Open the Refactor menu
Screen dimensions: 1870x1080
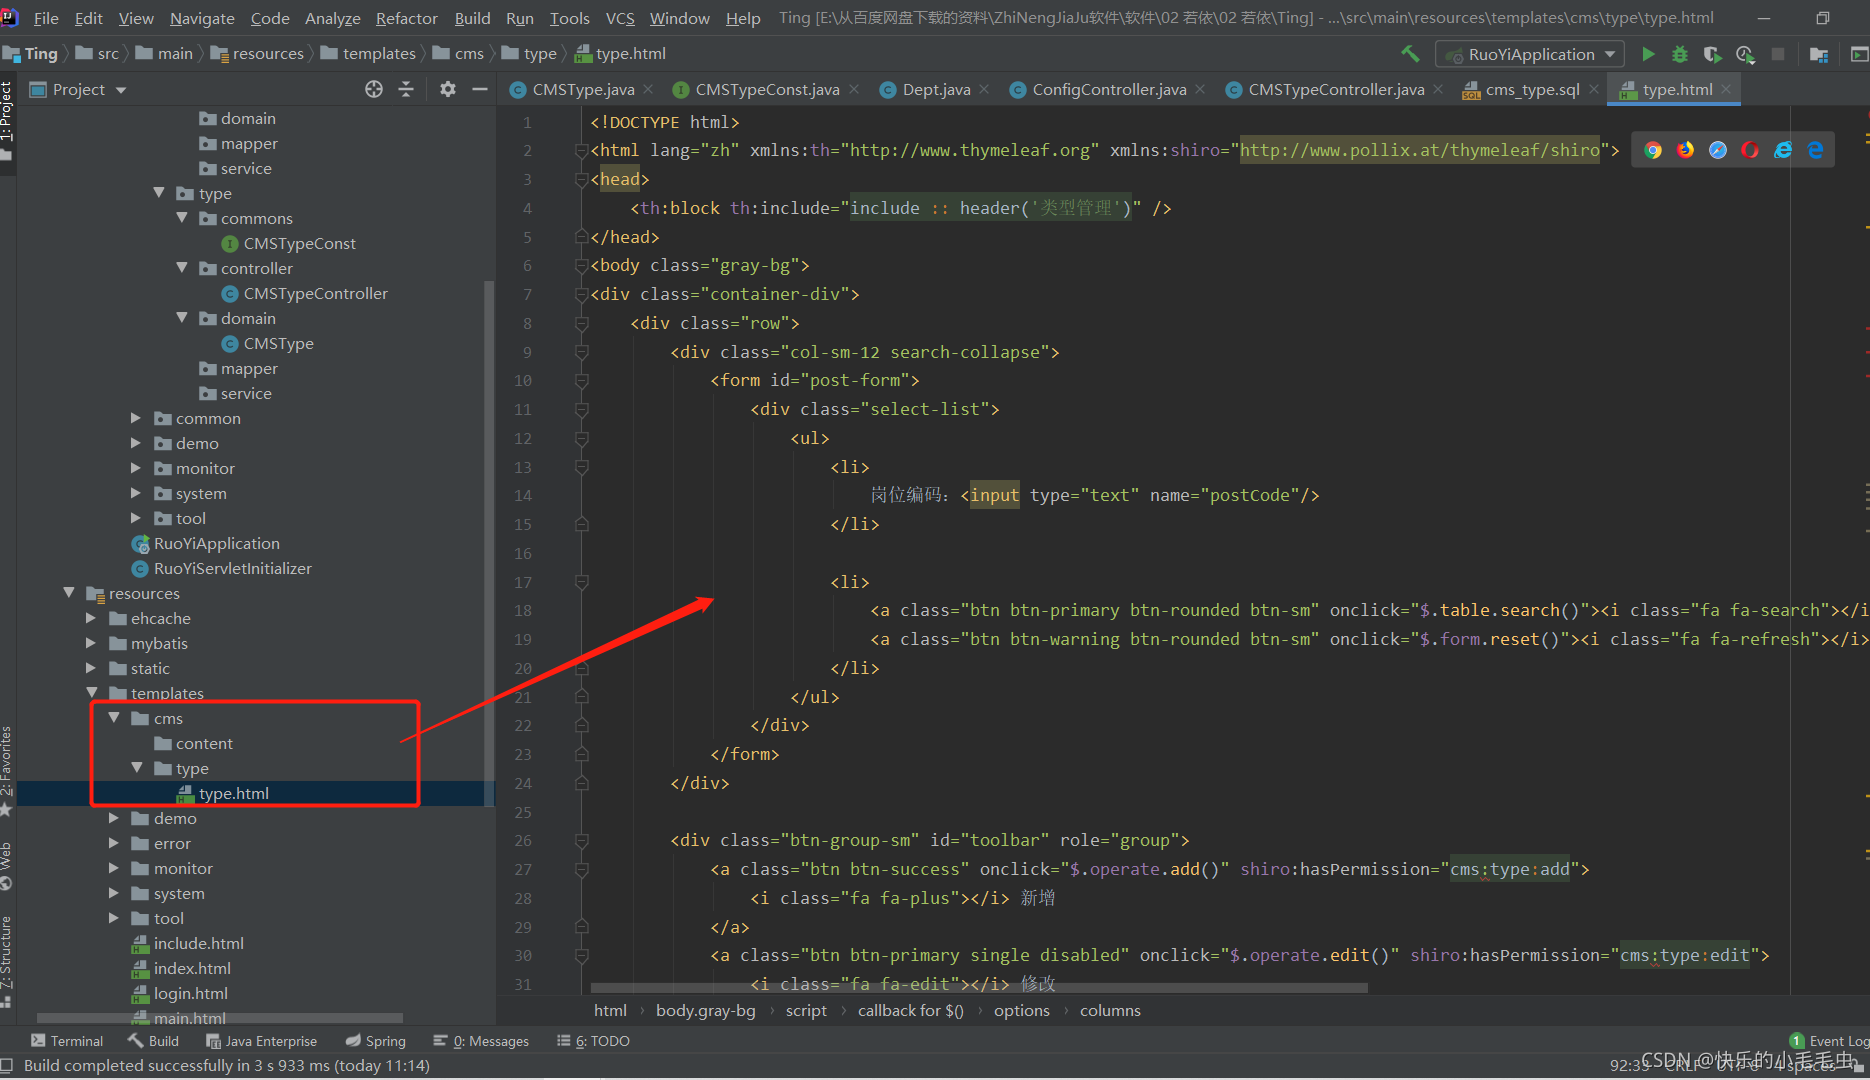(406, 18)
